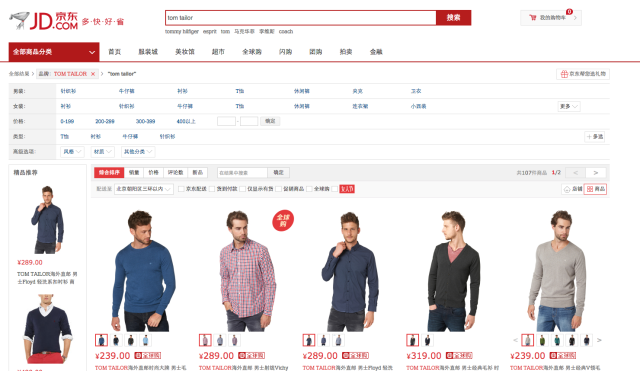
Task: Open sidebar navy shirt recommended product
Action: point(47,220)
